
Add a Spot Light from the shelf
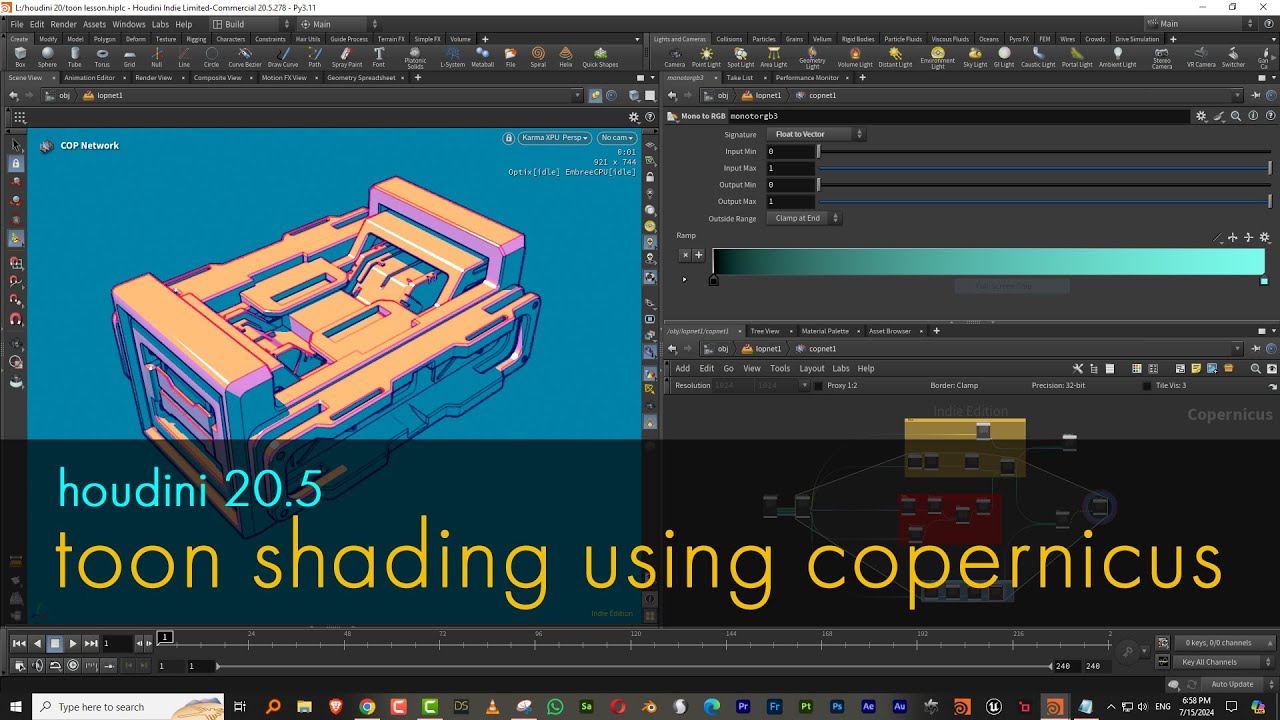point(740,57)
